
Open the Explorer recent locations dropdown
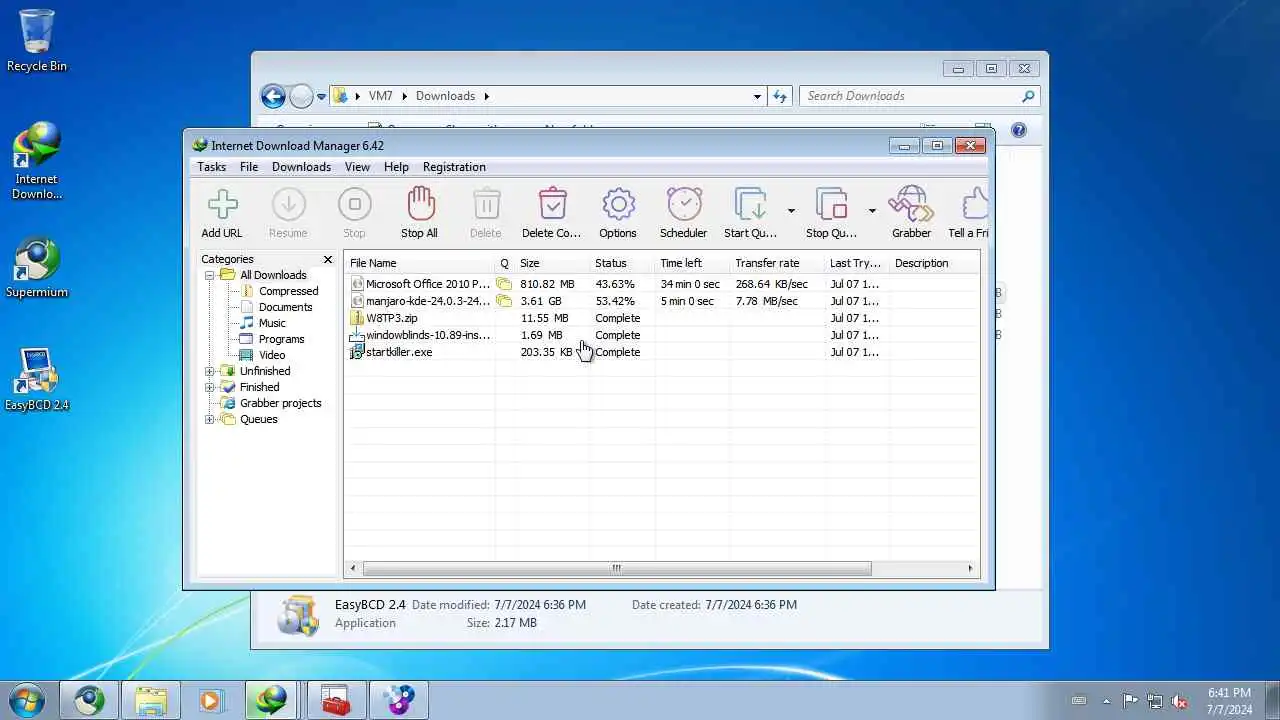coord(321,97)
